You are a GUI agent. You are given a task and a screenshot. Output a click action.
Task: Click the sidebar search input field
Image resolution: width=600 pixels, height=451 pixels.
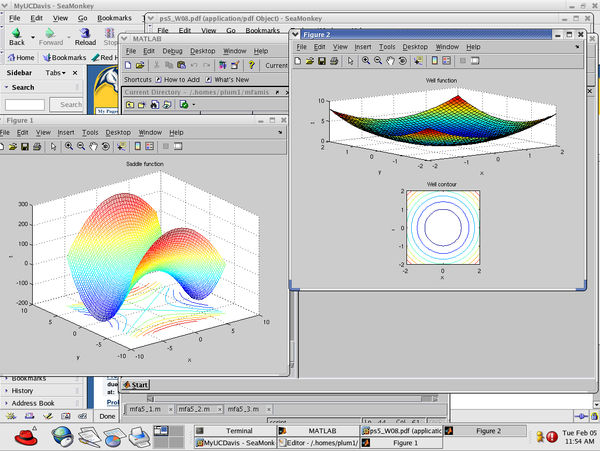click(25, 104)
